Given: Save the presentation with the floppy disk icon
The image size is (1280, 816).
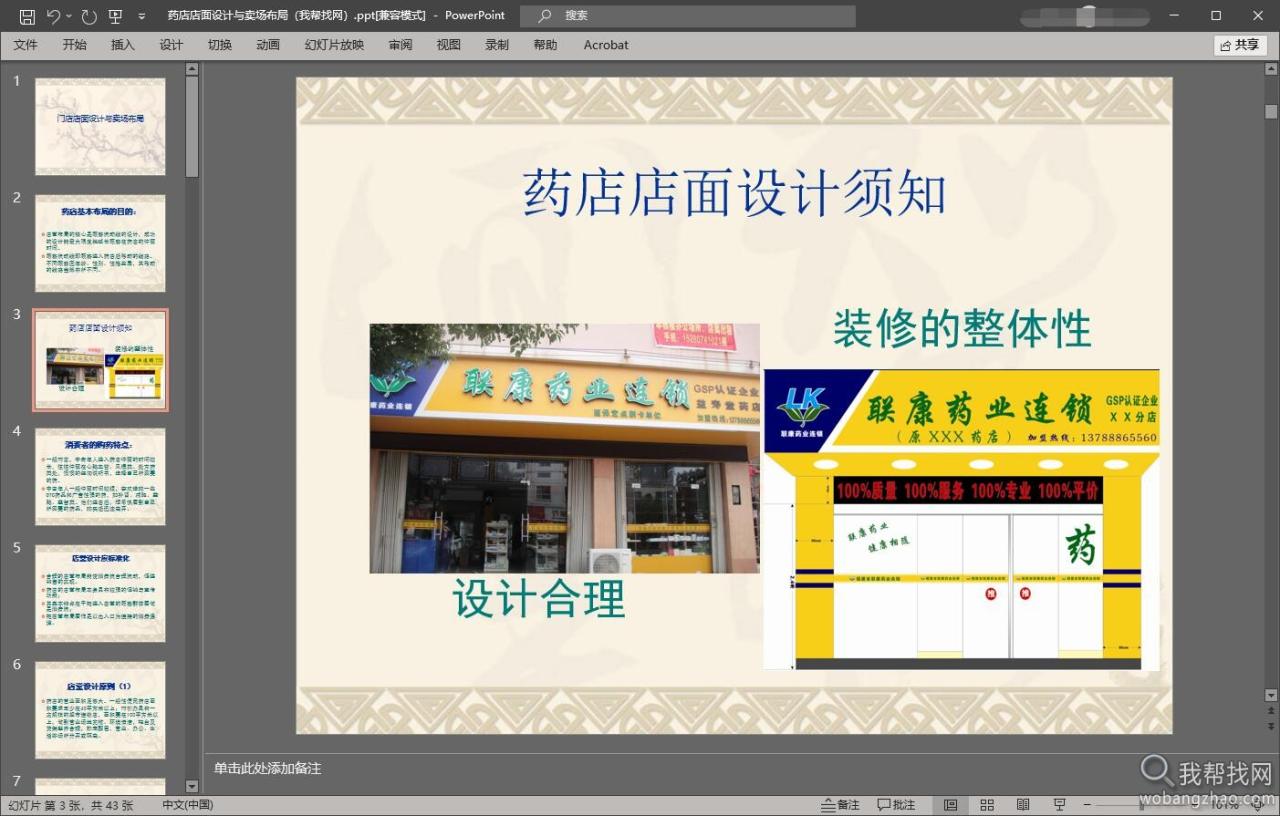Looking at the screenshot, I should click(27, 16).
